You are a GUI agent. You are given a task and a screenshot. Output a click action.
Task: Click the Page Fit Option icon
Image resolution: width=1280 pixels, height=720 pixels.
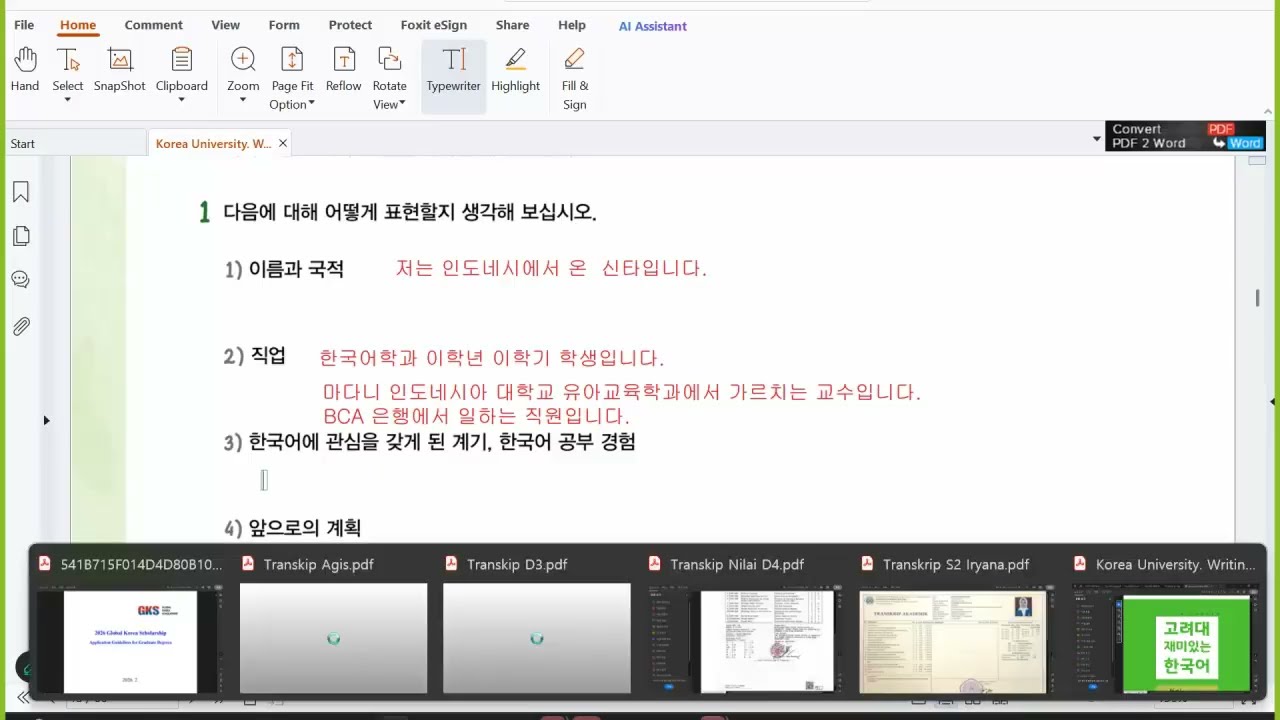292,60
